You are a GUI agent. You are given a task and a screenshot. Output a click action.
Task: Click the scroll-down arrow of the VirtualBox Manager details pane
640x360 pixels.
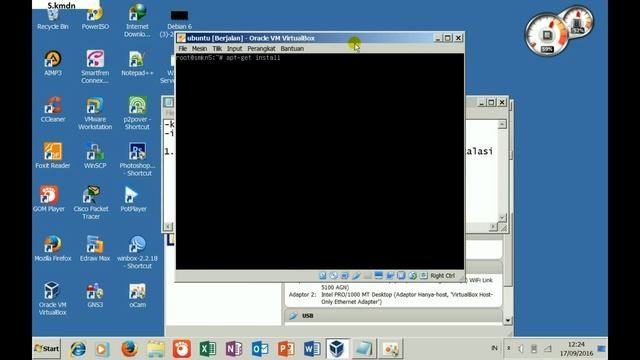coord(508,320)
